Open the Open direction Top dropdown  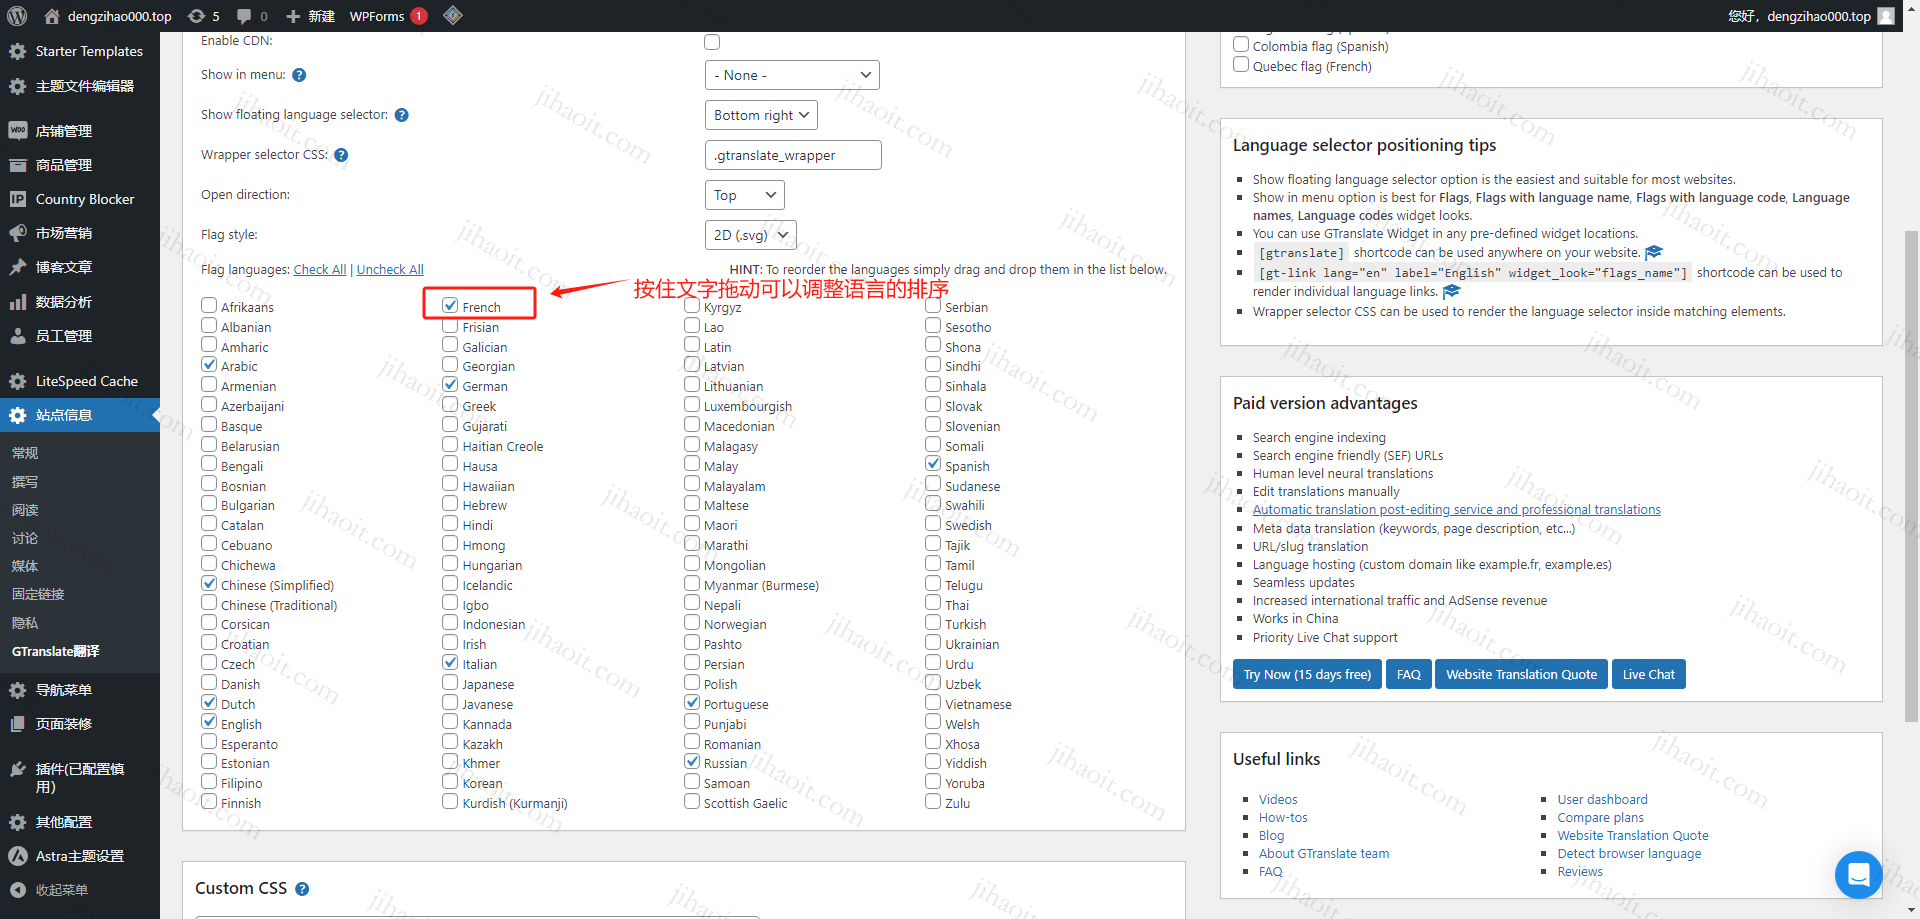click(745, 195)
